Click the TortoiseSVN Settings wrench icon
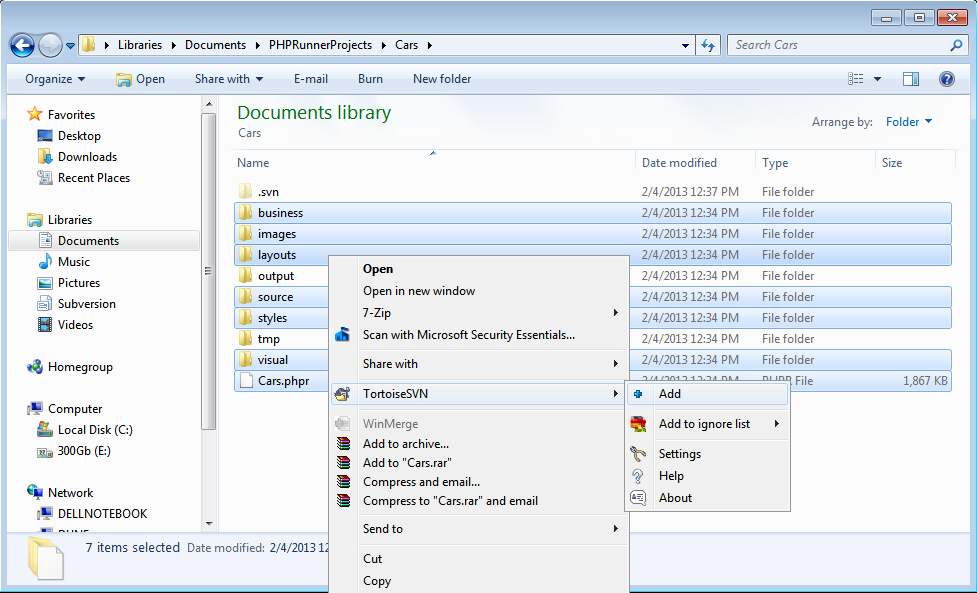The image size is (977, 593). click(638, 454)
